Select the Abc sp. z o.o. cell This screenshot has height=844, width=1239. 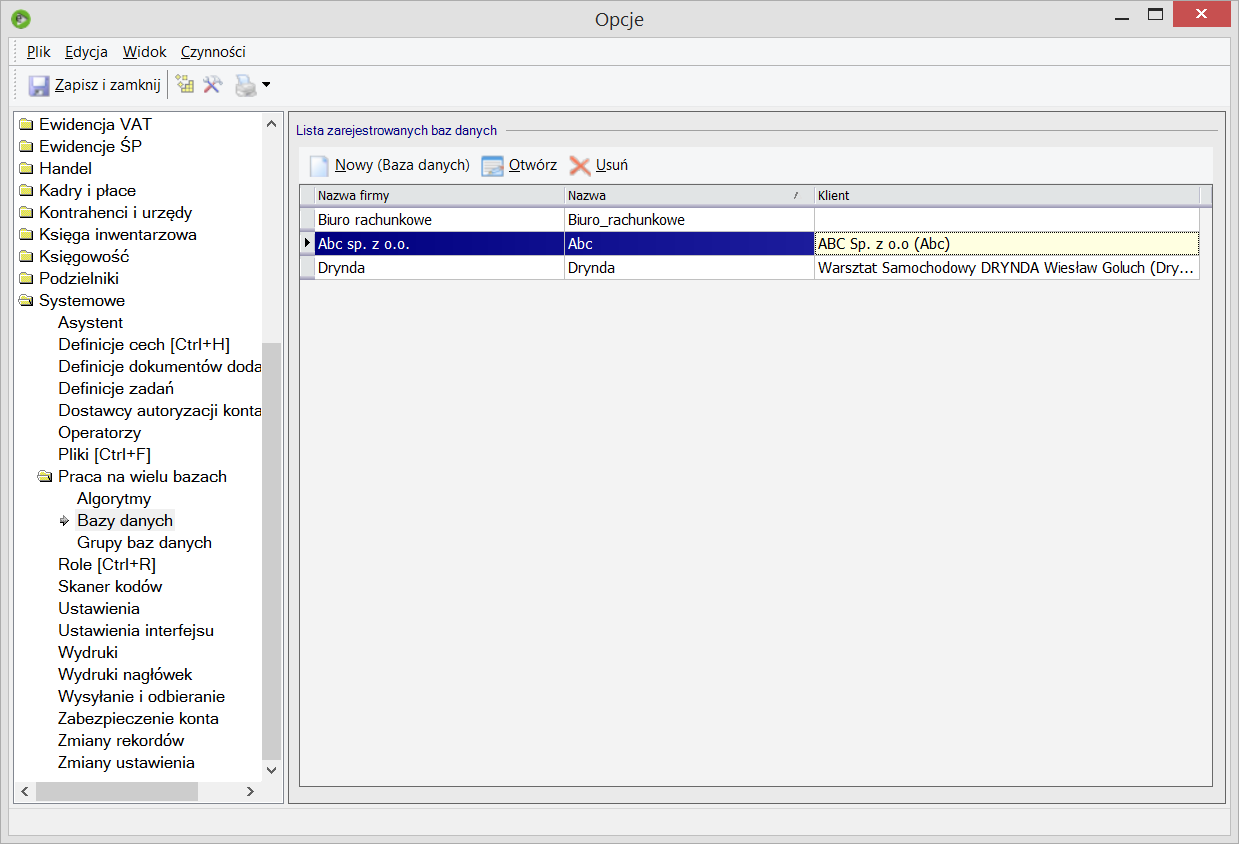pyautogui.click(x=439, y=244)
